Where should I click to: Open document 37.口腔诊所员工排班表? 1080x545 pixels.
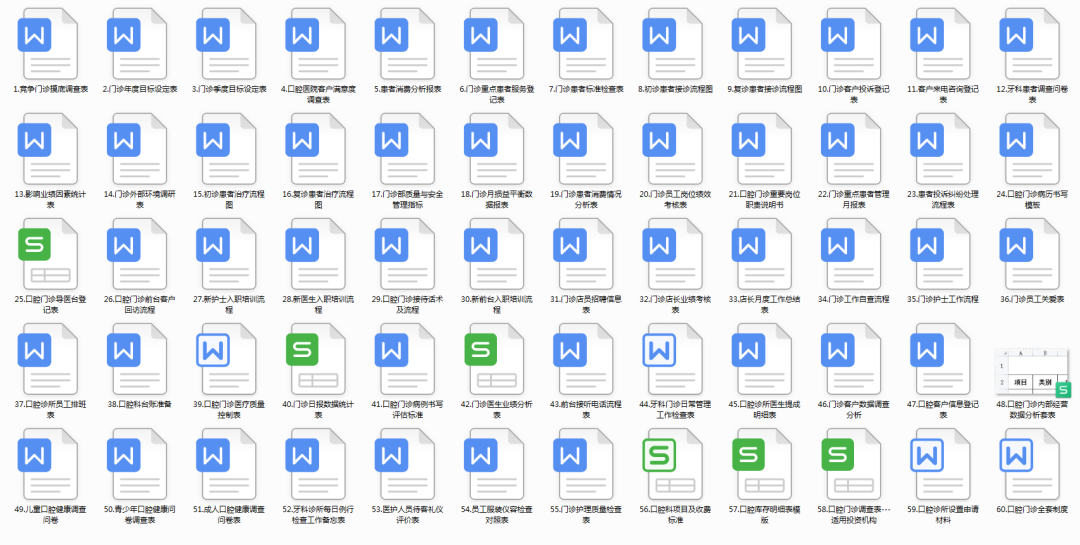pyautogui.click(x=50, y=360)
